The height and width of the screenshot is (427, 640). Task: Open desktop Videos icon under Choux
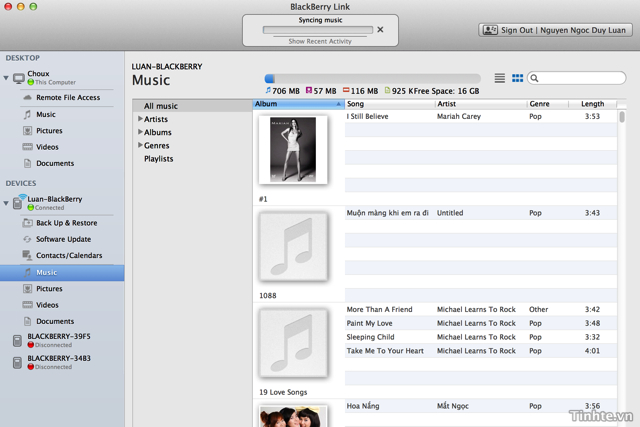27,147
